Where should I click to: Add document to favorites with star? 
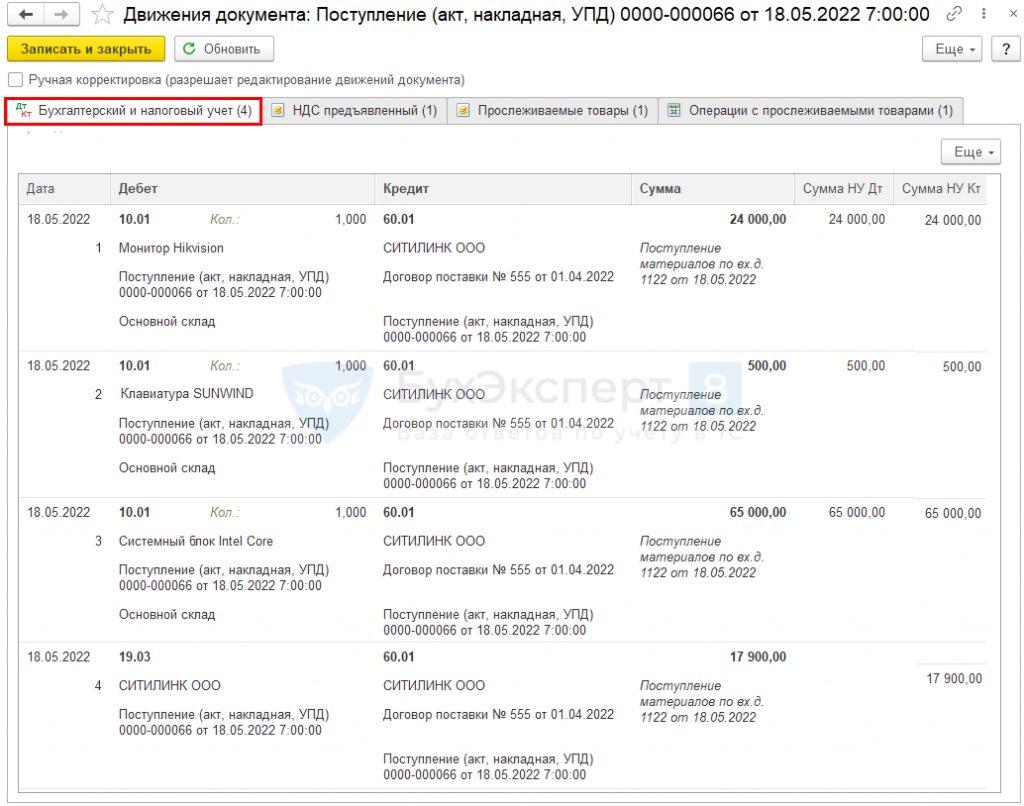[102, 14]
